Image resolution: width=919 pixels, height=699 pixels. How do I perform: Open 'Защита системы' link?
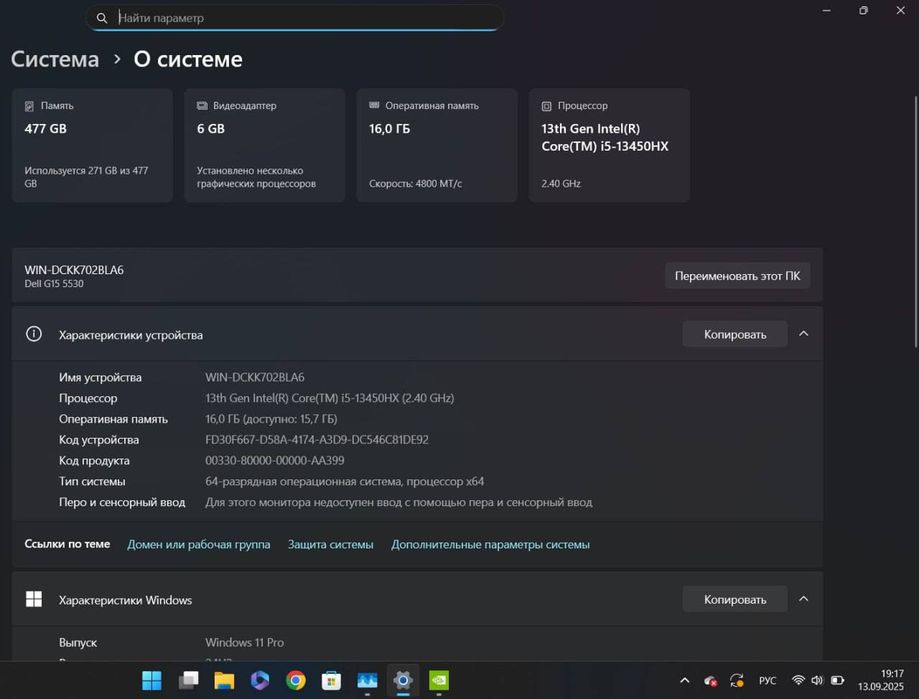(331, 544)
